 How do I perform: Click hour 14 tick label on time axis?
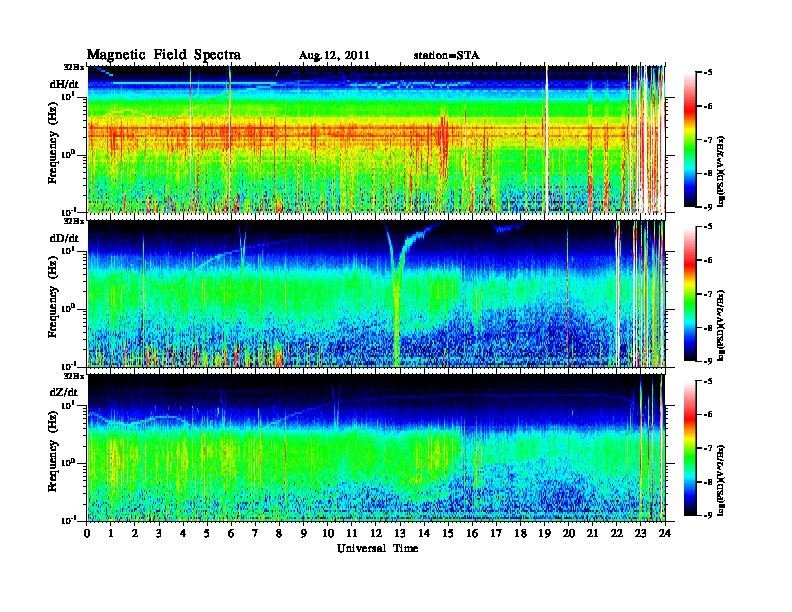coord(424,533)
